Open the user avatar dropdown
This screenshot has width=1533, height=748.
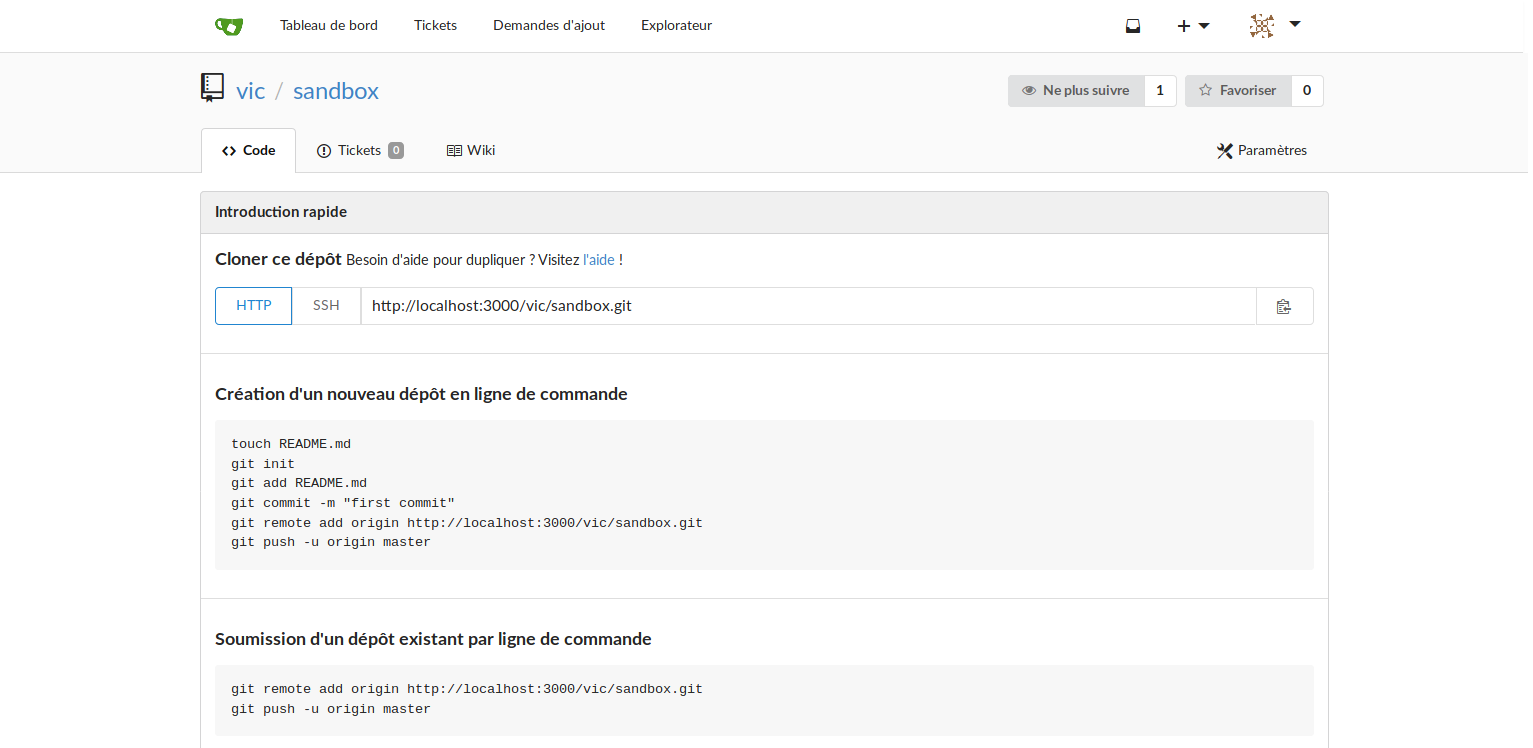(x=1275, y=26)
